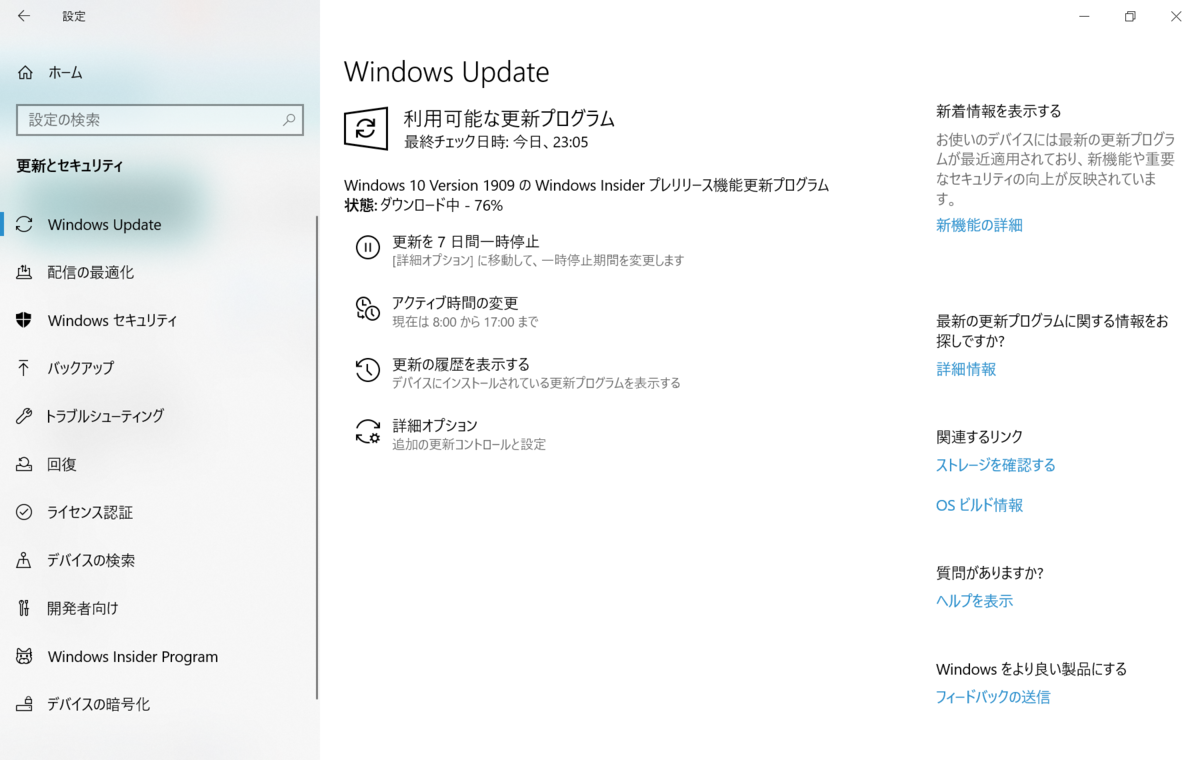Click the 現在は 8:00 から 17:00 まで text
1200x760 pixels.
[465, 322]
